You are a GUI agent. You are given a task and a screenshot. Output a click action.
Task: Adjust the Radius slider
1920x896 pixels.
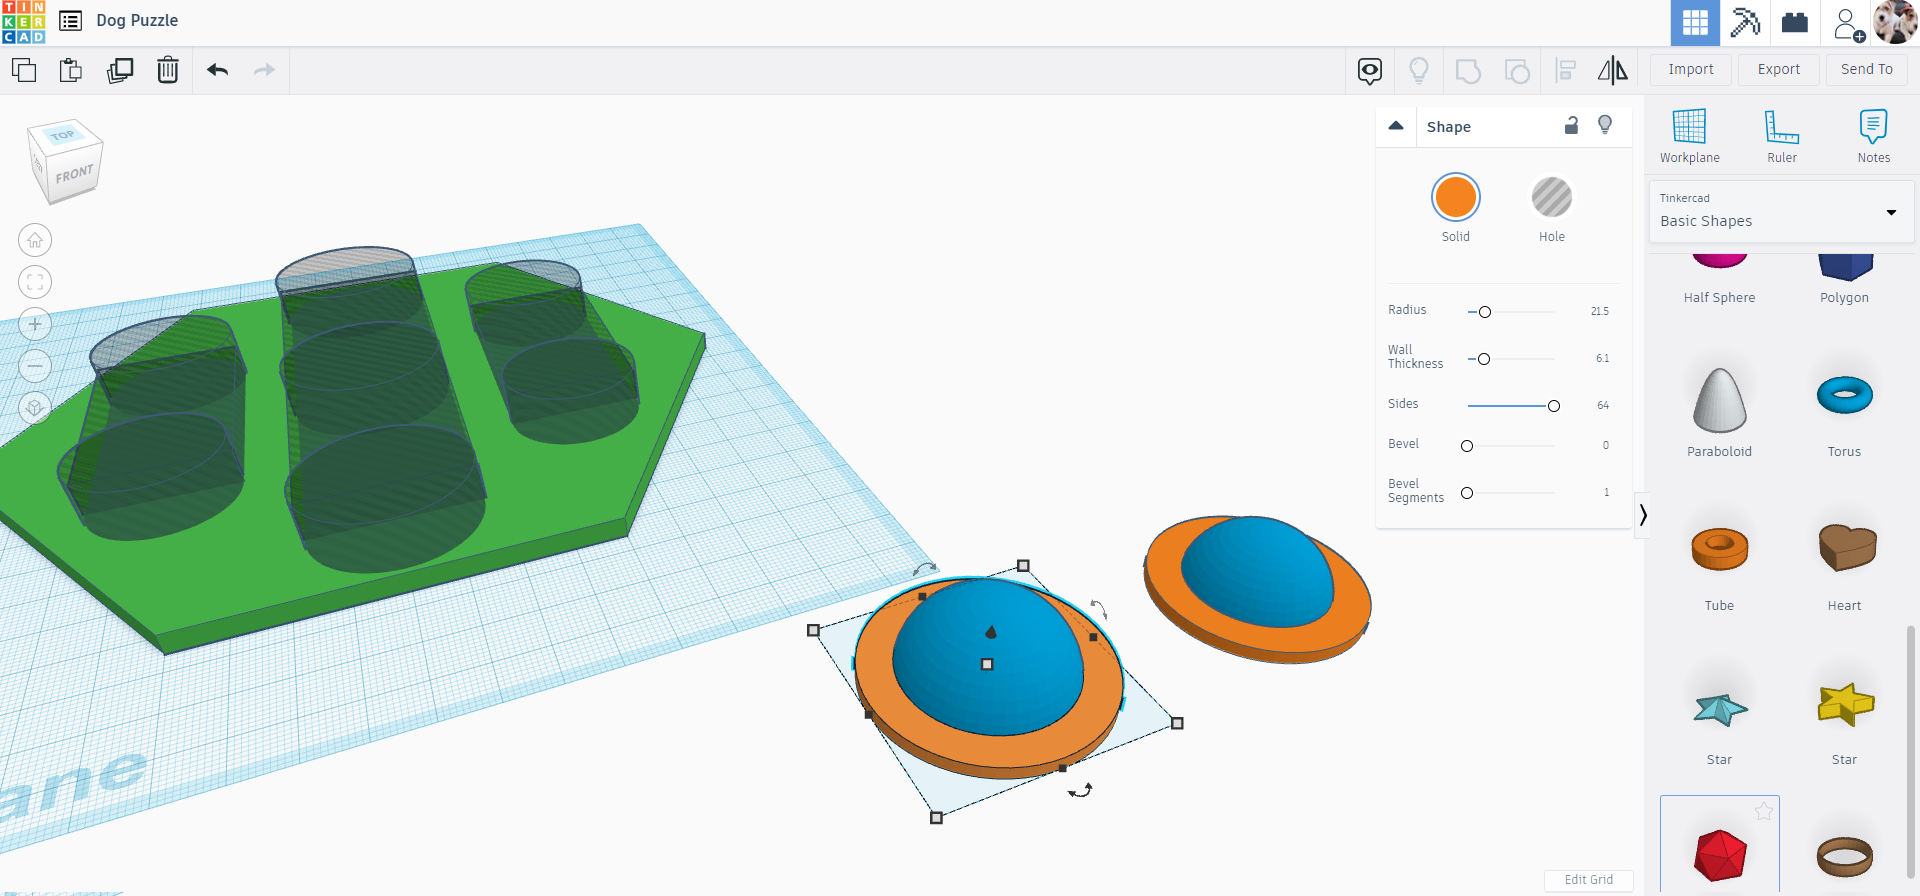1485,312
